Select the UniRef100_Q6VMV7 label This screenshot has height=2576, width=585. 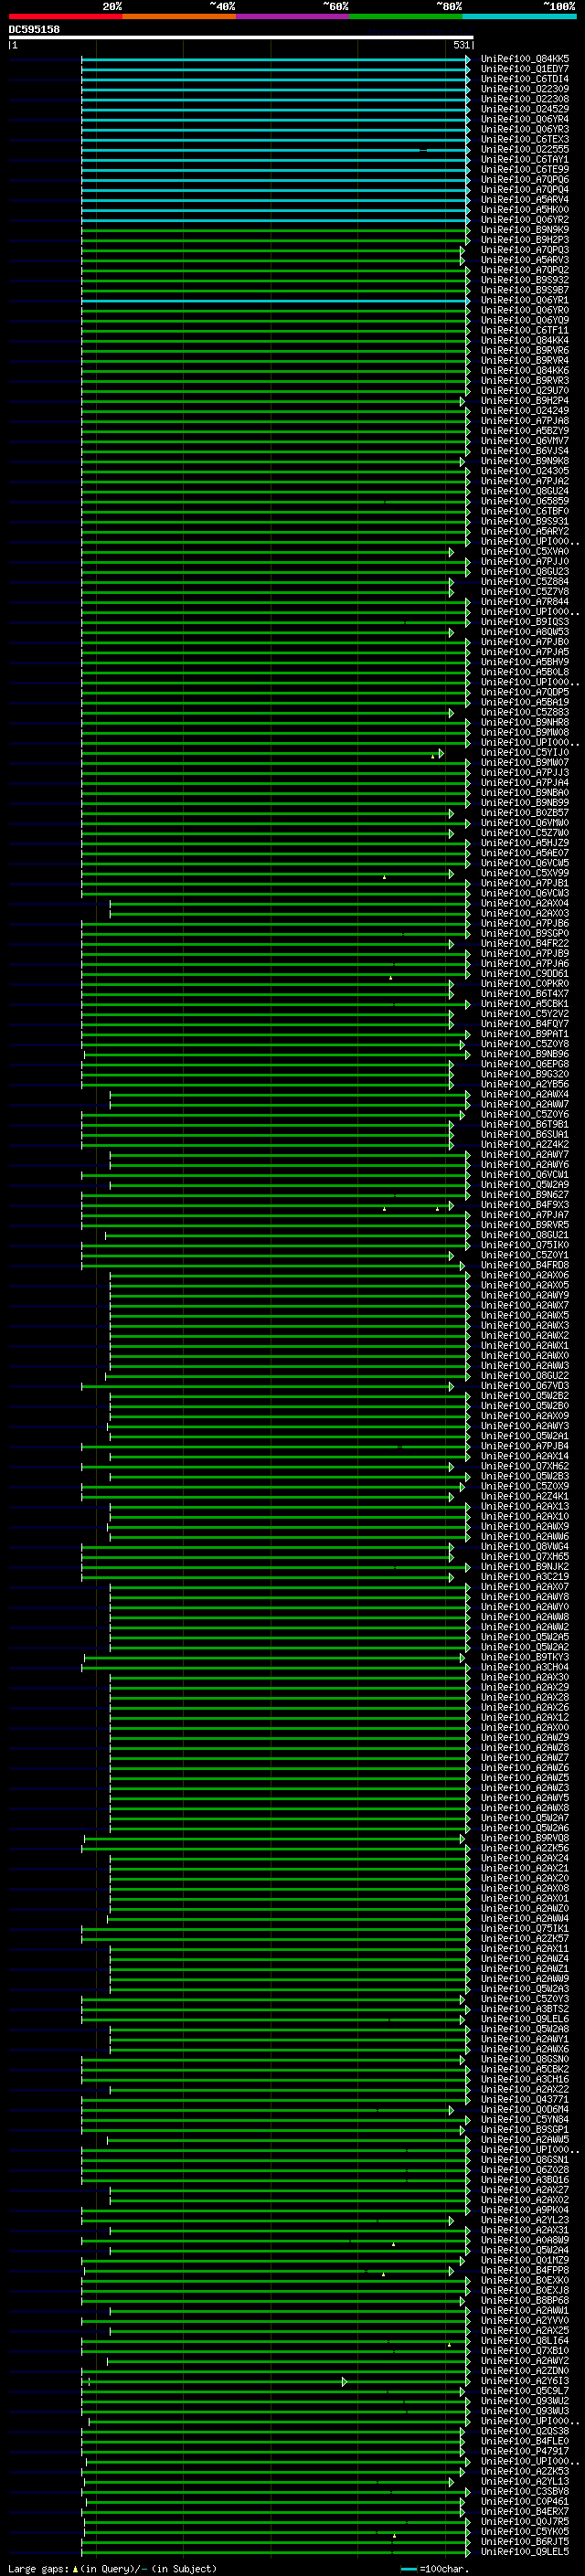[x=525, y=440]
